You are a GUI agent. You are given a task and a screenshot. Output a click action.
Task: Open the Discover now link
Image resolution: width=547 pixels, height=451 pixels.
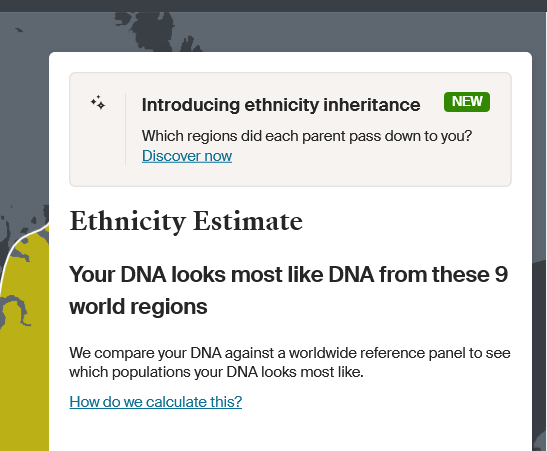pos(187,156)
